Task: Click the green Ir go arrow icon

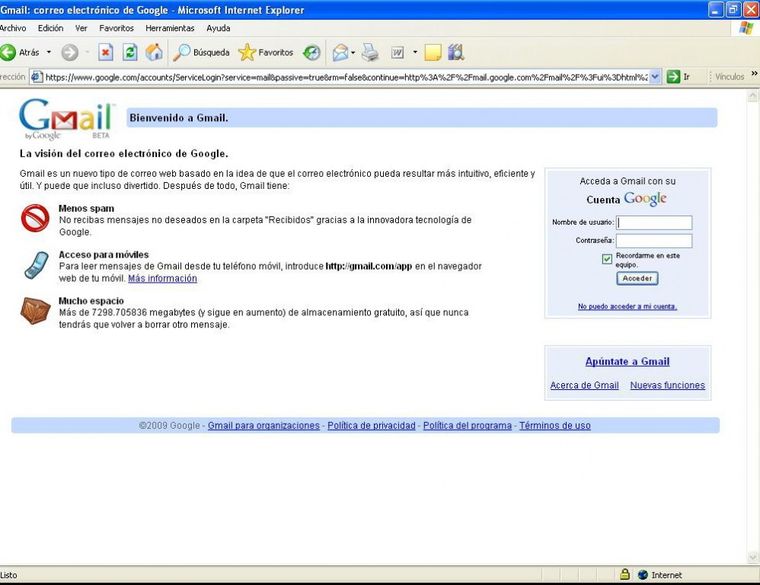Action: pos(673,77)
